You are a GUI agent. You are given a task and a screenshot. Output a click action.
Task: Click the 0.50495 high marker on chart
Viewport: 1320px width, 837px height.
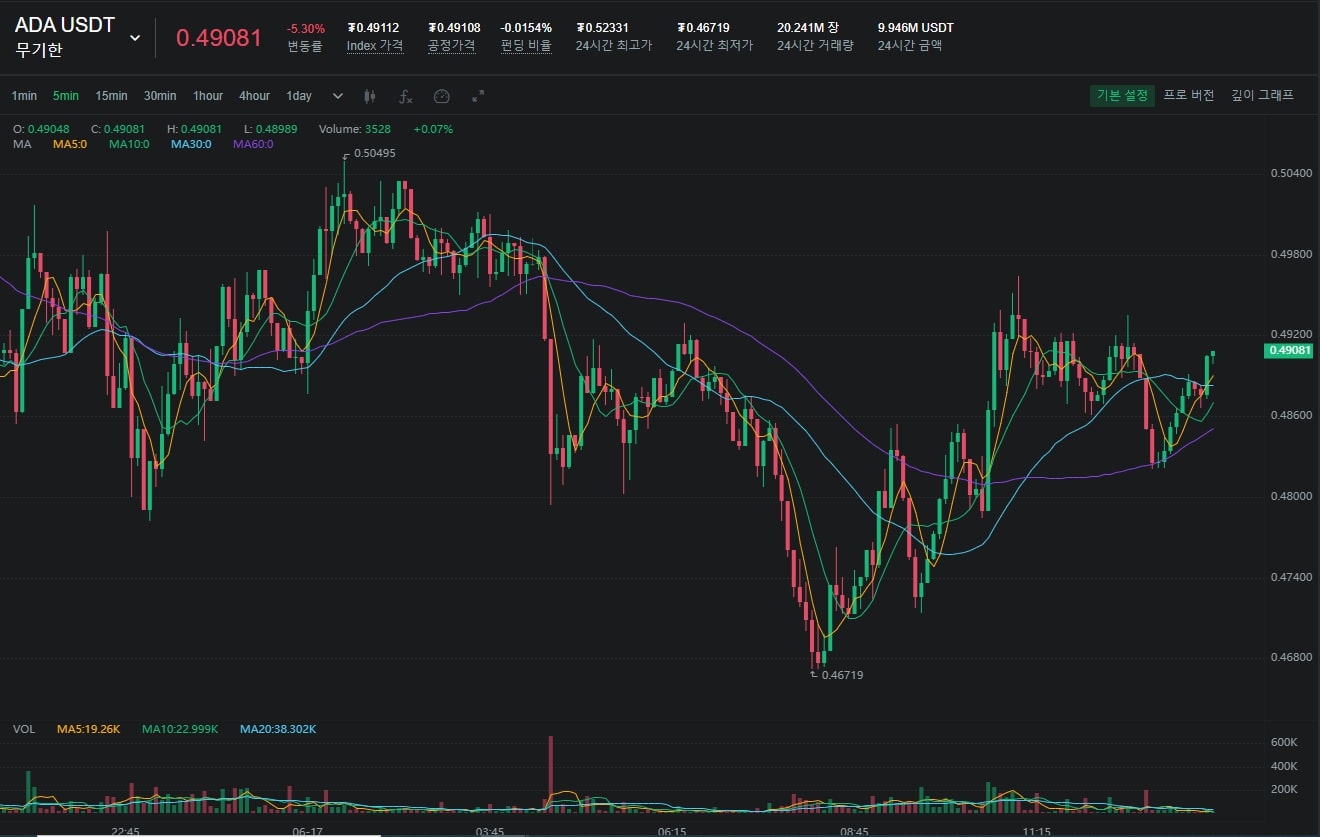(x=374, y=154)
